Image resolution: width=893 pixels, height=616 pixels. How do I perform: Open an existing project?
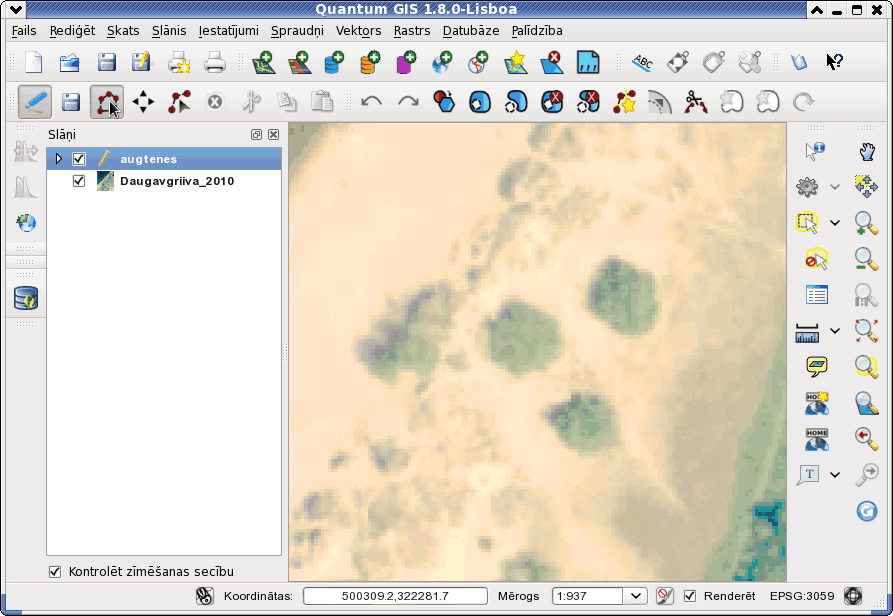click(x=70, y=62)
